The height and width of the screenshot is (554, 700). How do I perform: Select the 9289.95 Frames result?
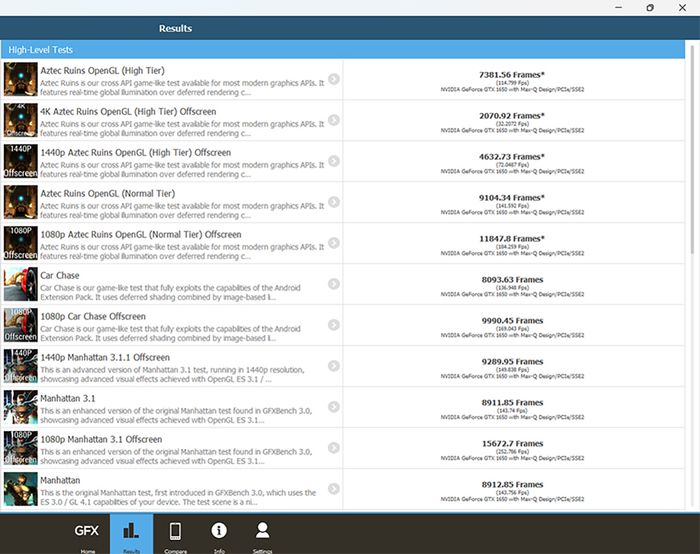click(512, 362)
